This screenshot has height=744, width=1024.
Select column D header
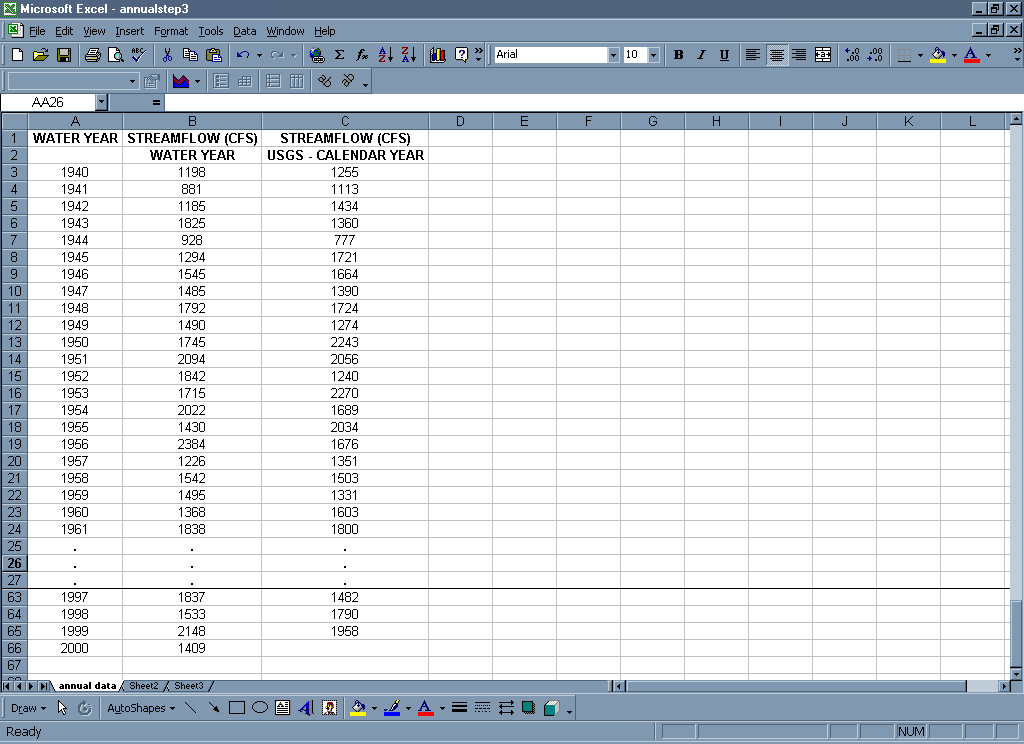460,121
